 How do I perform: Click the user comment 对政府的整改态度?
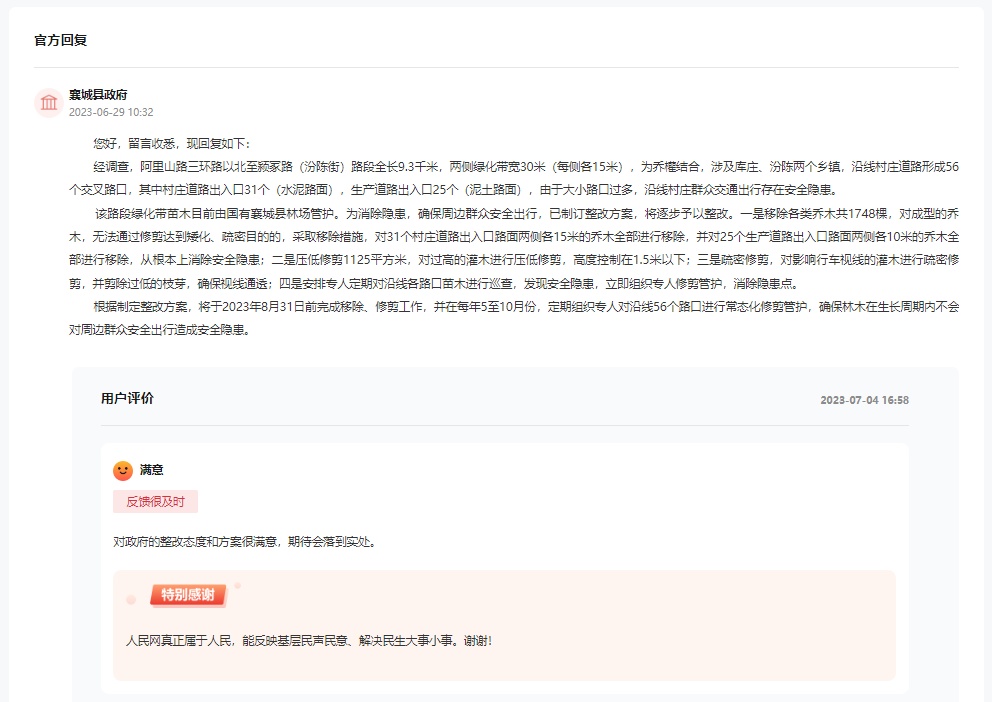coord(244,542)
